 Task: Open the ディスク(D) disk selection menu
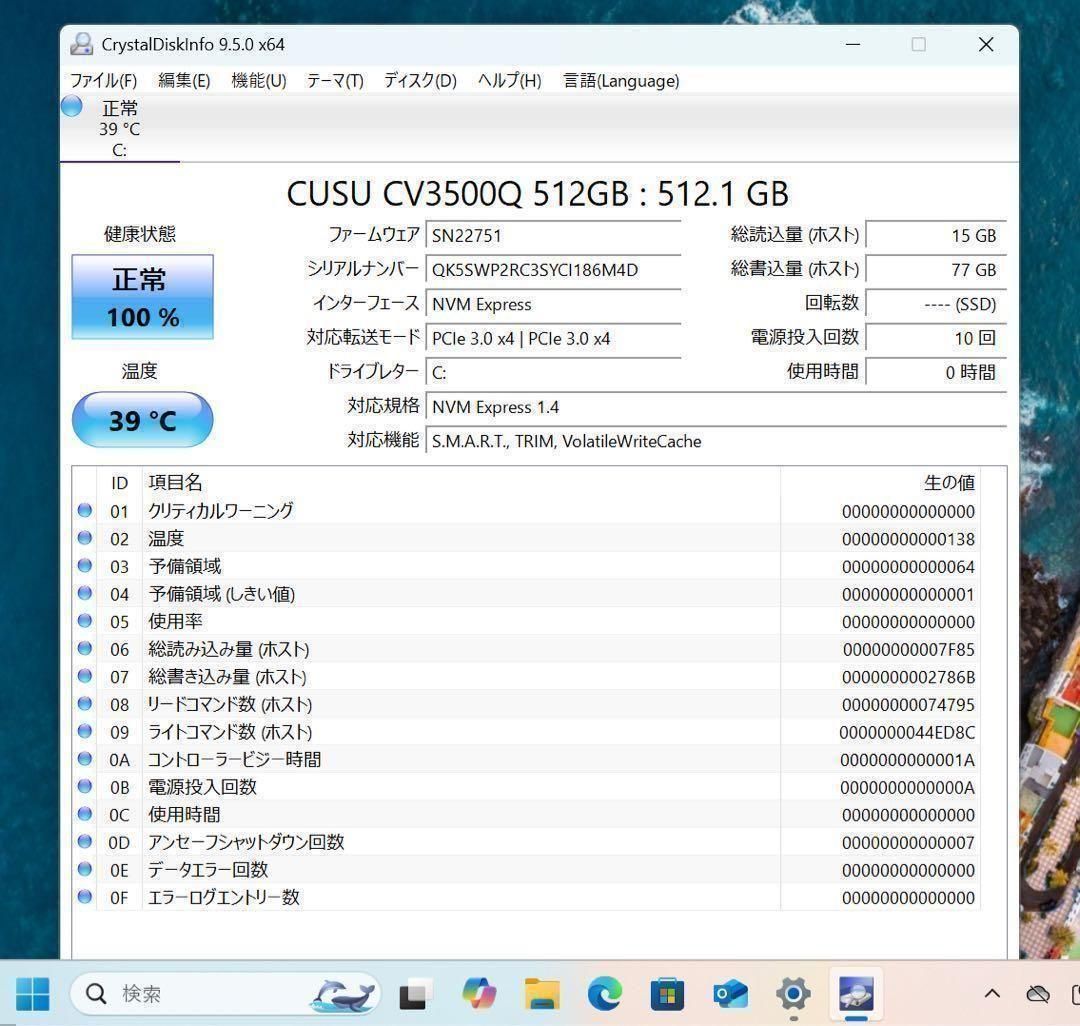(x=417, y=81)
